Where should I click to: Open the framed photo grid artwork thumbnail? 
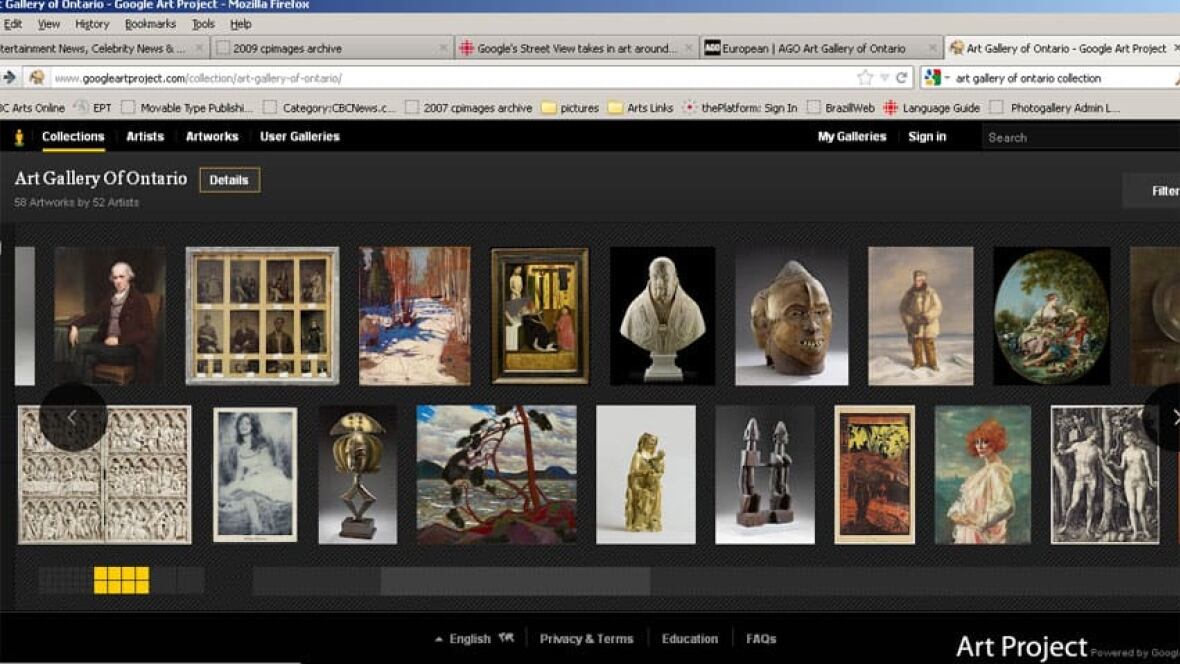pos(262,315)
